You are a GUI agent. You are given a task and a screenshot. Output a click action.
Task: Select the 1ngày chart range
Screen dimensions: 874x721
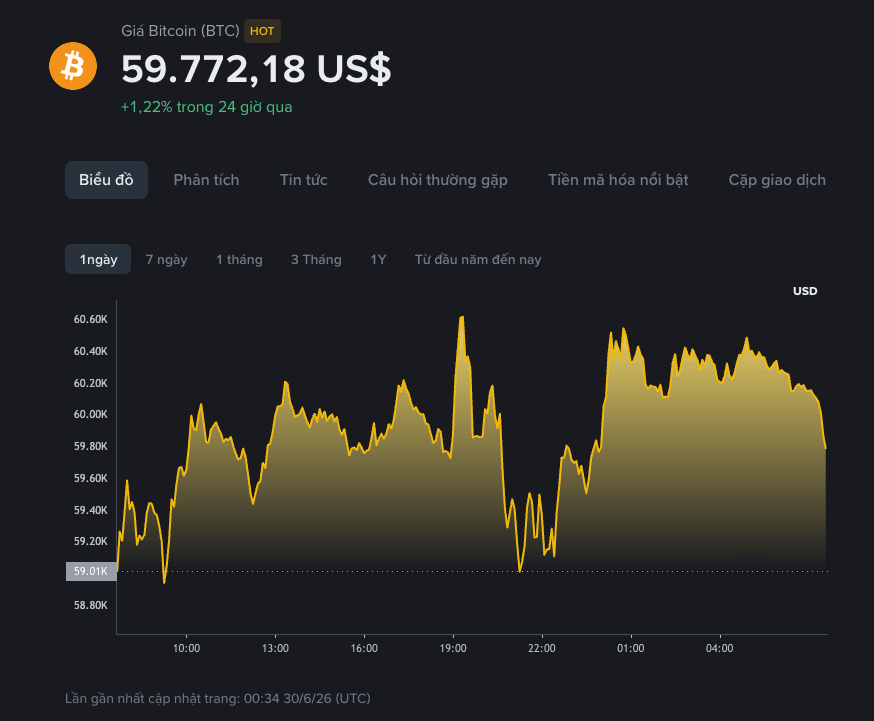pyautogui.click(x=98, y=259)
